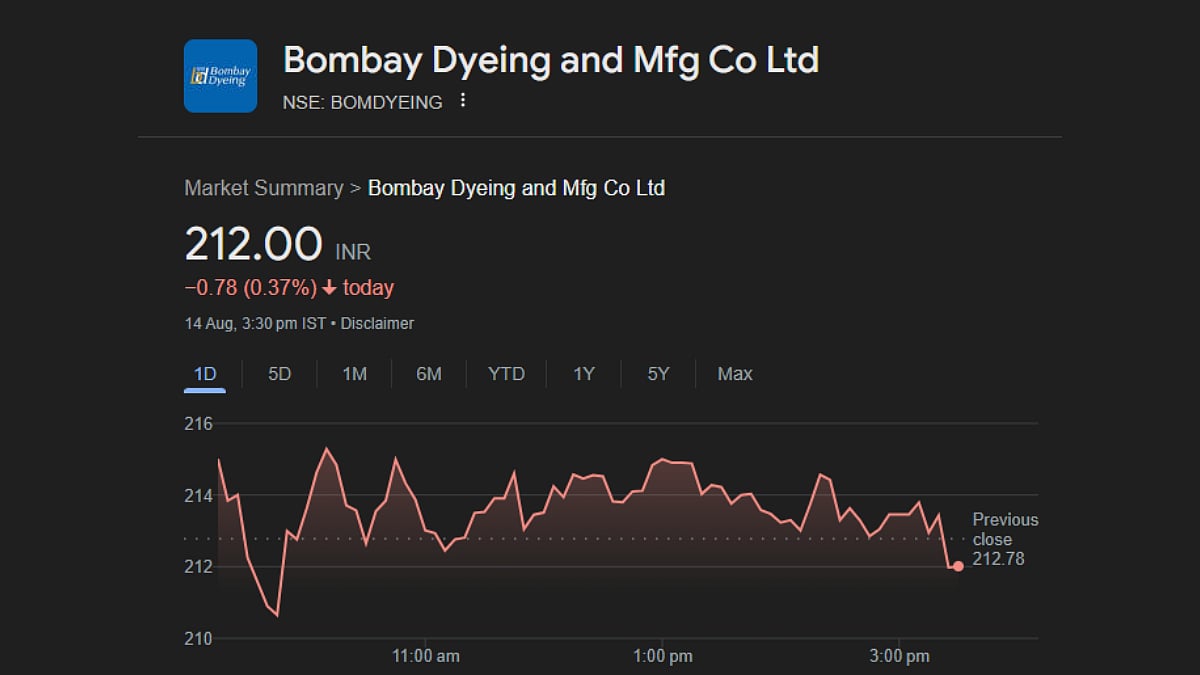Show the 6M price chart
1200x675 pixels.
point(429,374)
